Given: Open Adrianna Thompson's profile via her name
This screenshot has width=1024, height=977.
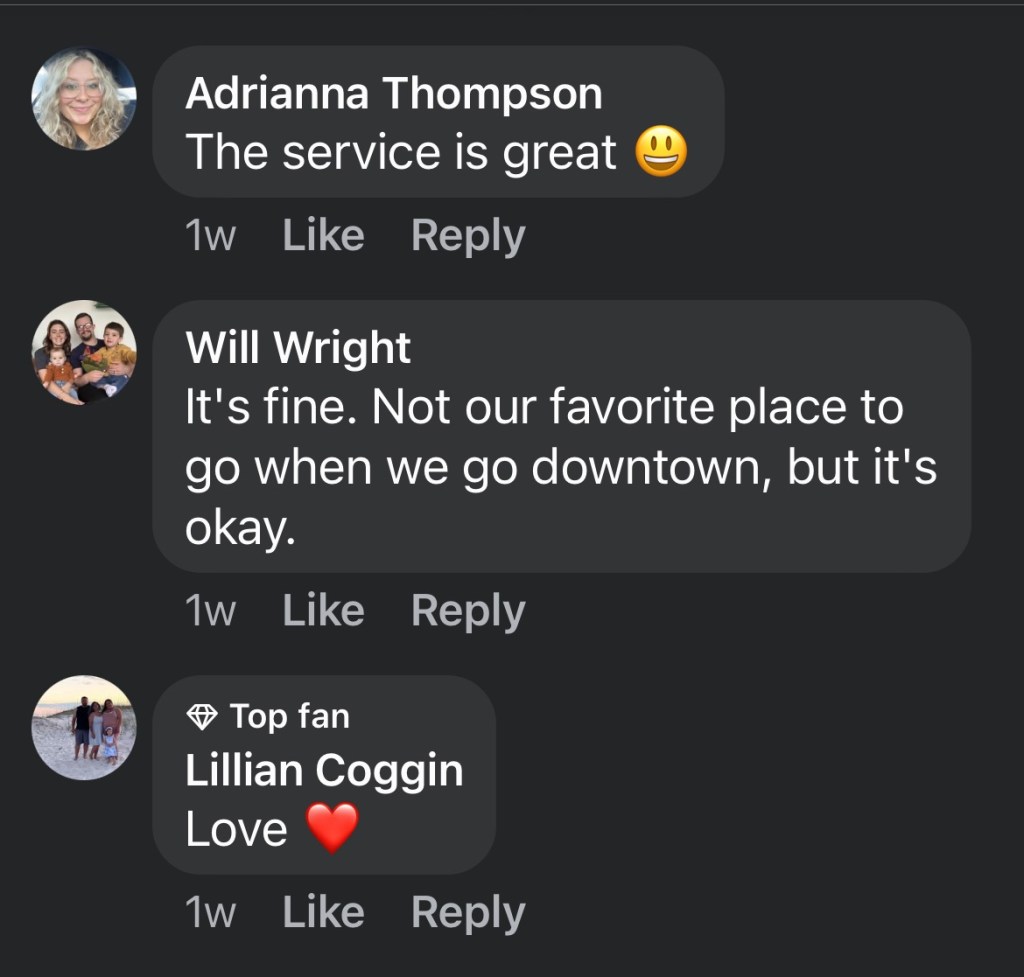Looking at the screenshot, I should coord(394,94).
